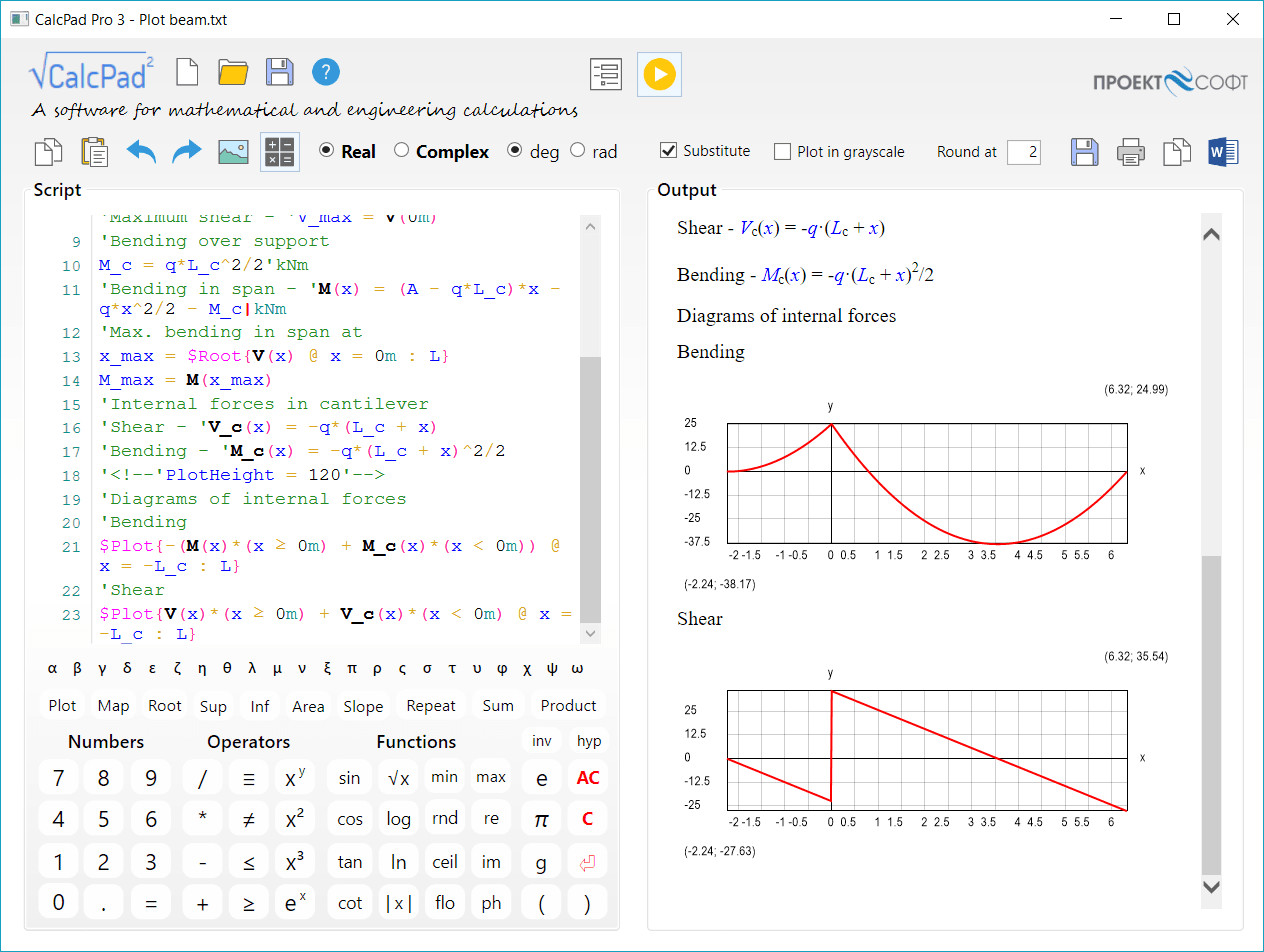Click script line "M_max = M(x_max)"
The height and width of the screenshot is (952, 1264).
click(185, 380)
